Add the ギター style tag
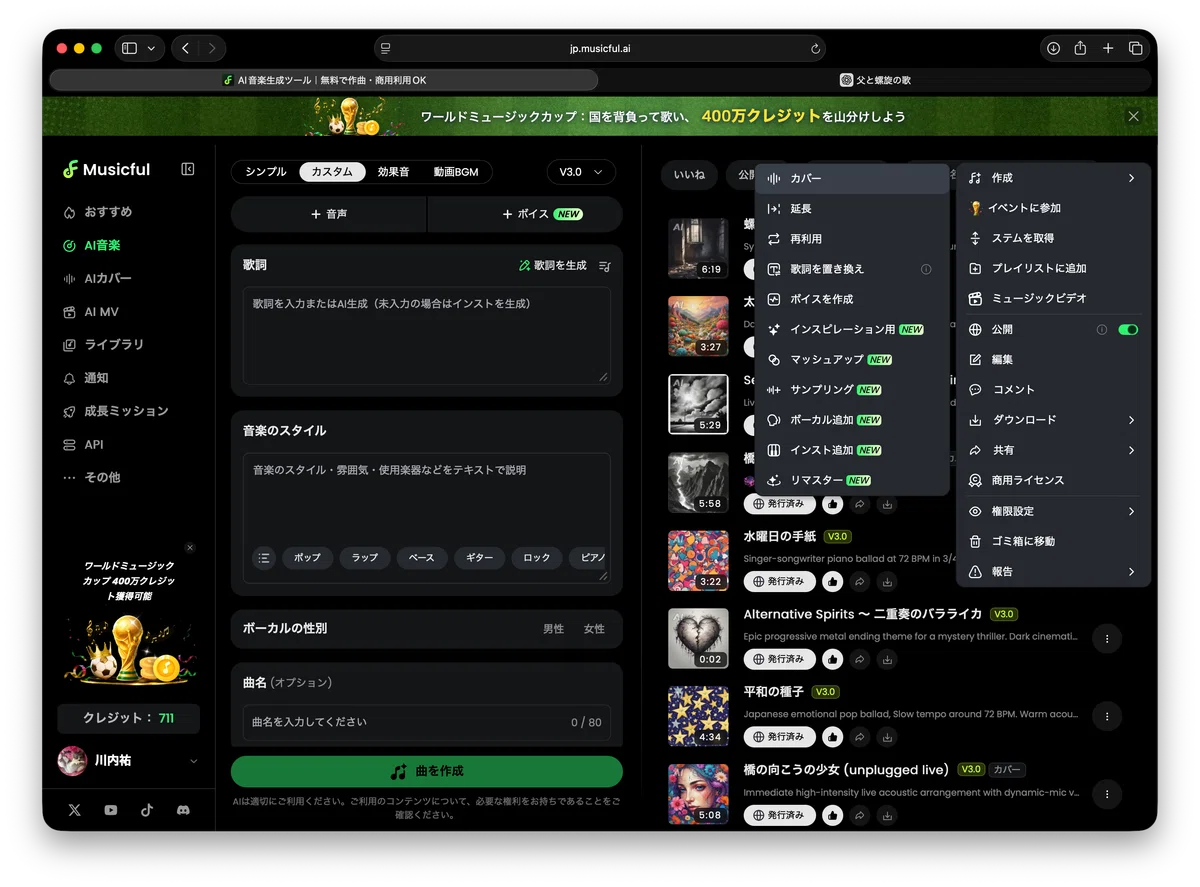The width and height of the screenshot is (1200, 887). pyautogui.click(x=479, y=558)
